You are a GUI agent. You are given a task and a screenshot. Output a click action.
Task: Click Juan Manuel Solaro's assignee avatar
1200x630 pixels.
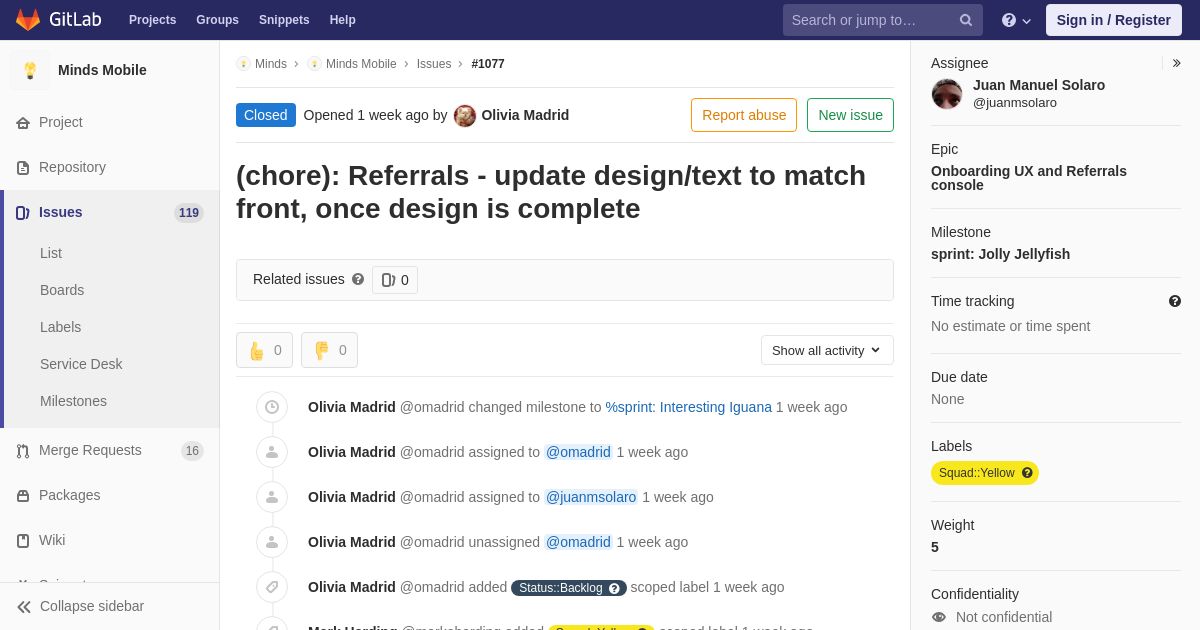pos(947,94)
